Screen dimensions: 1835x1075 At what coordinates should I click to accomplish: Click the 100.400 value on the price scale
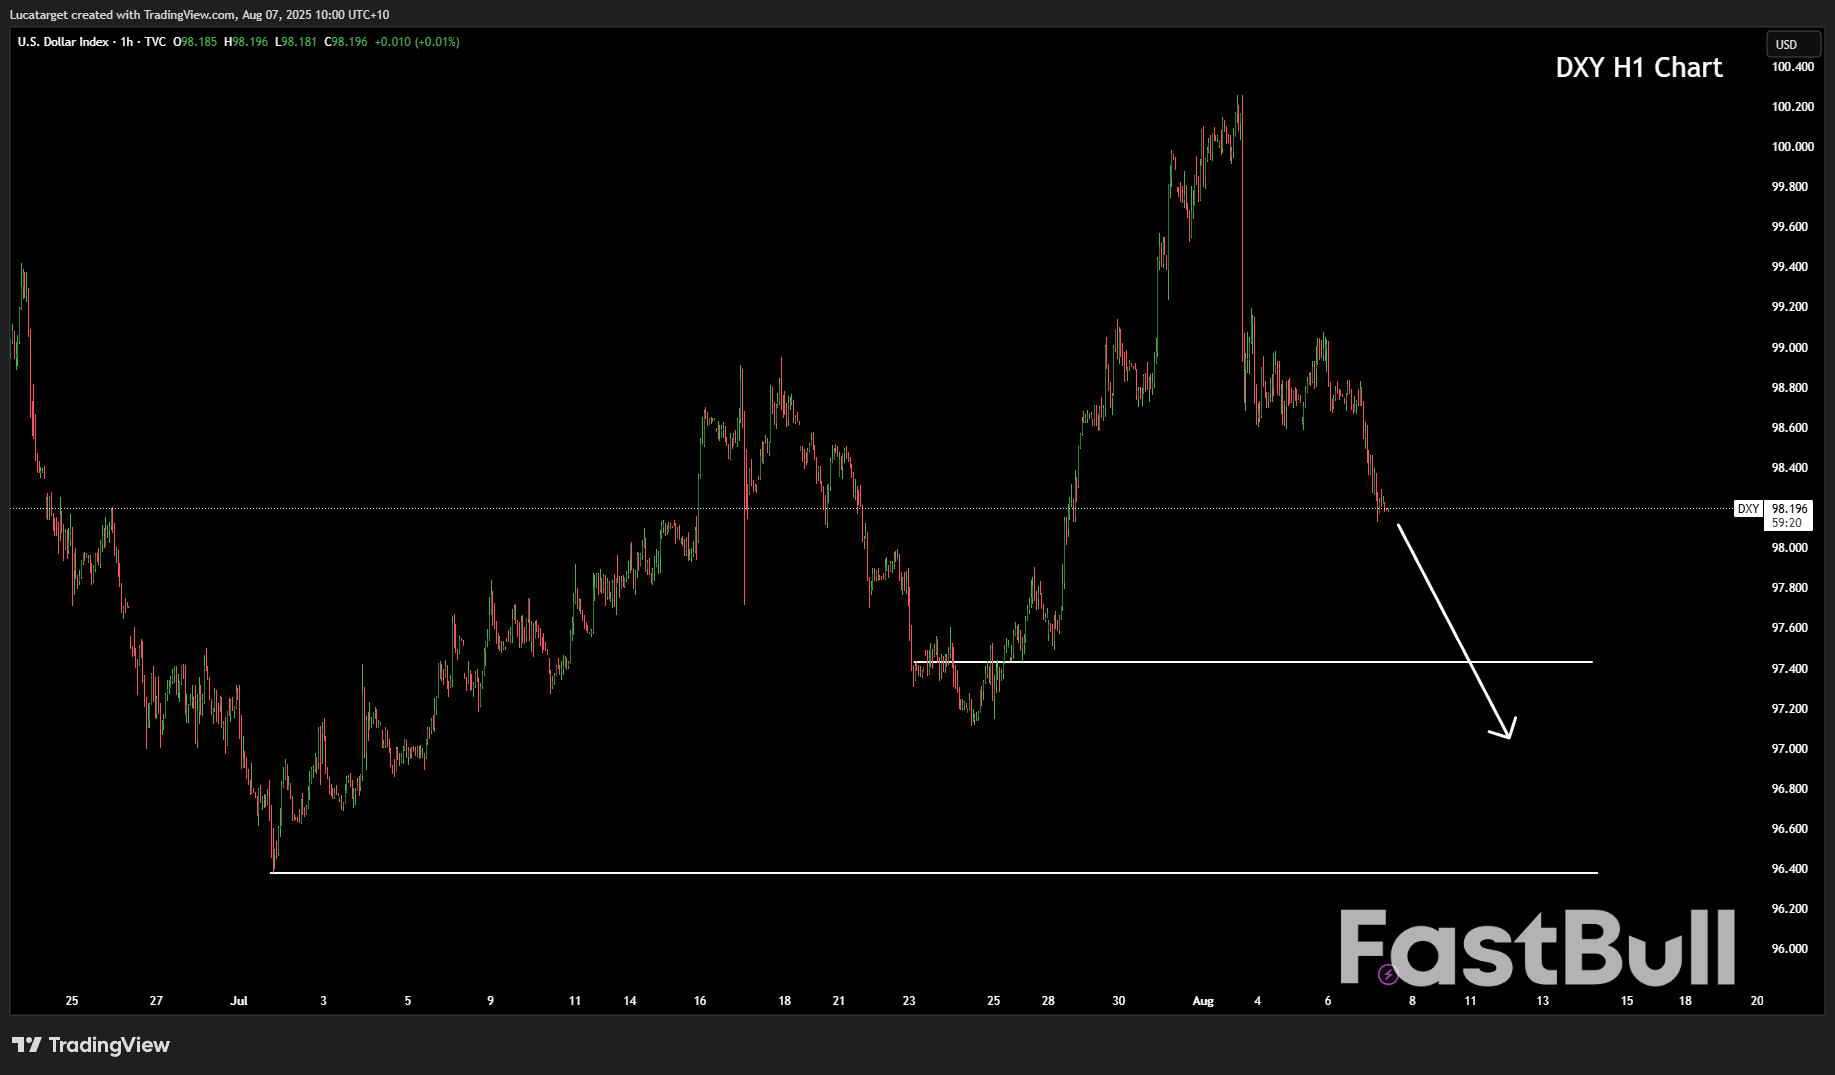click(x=1794, y=66)
